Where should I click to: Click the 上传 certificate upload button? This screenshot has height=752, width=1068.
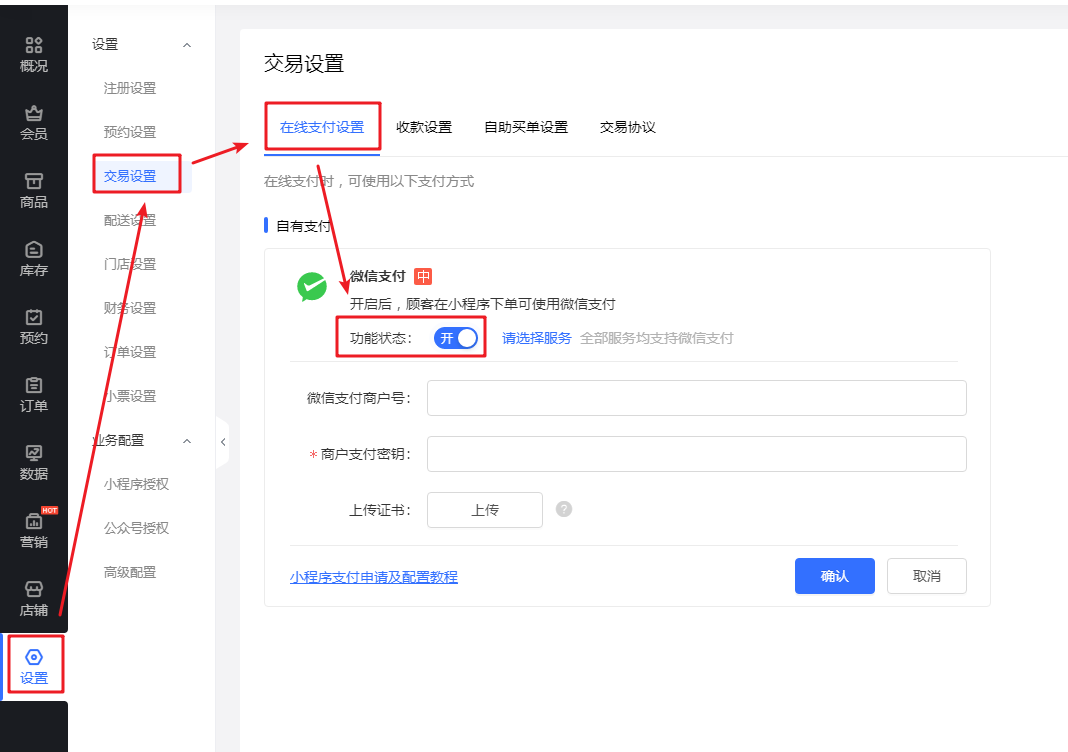[485, 510]
